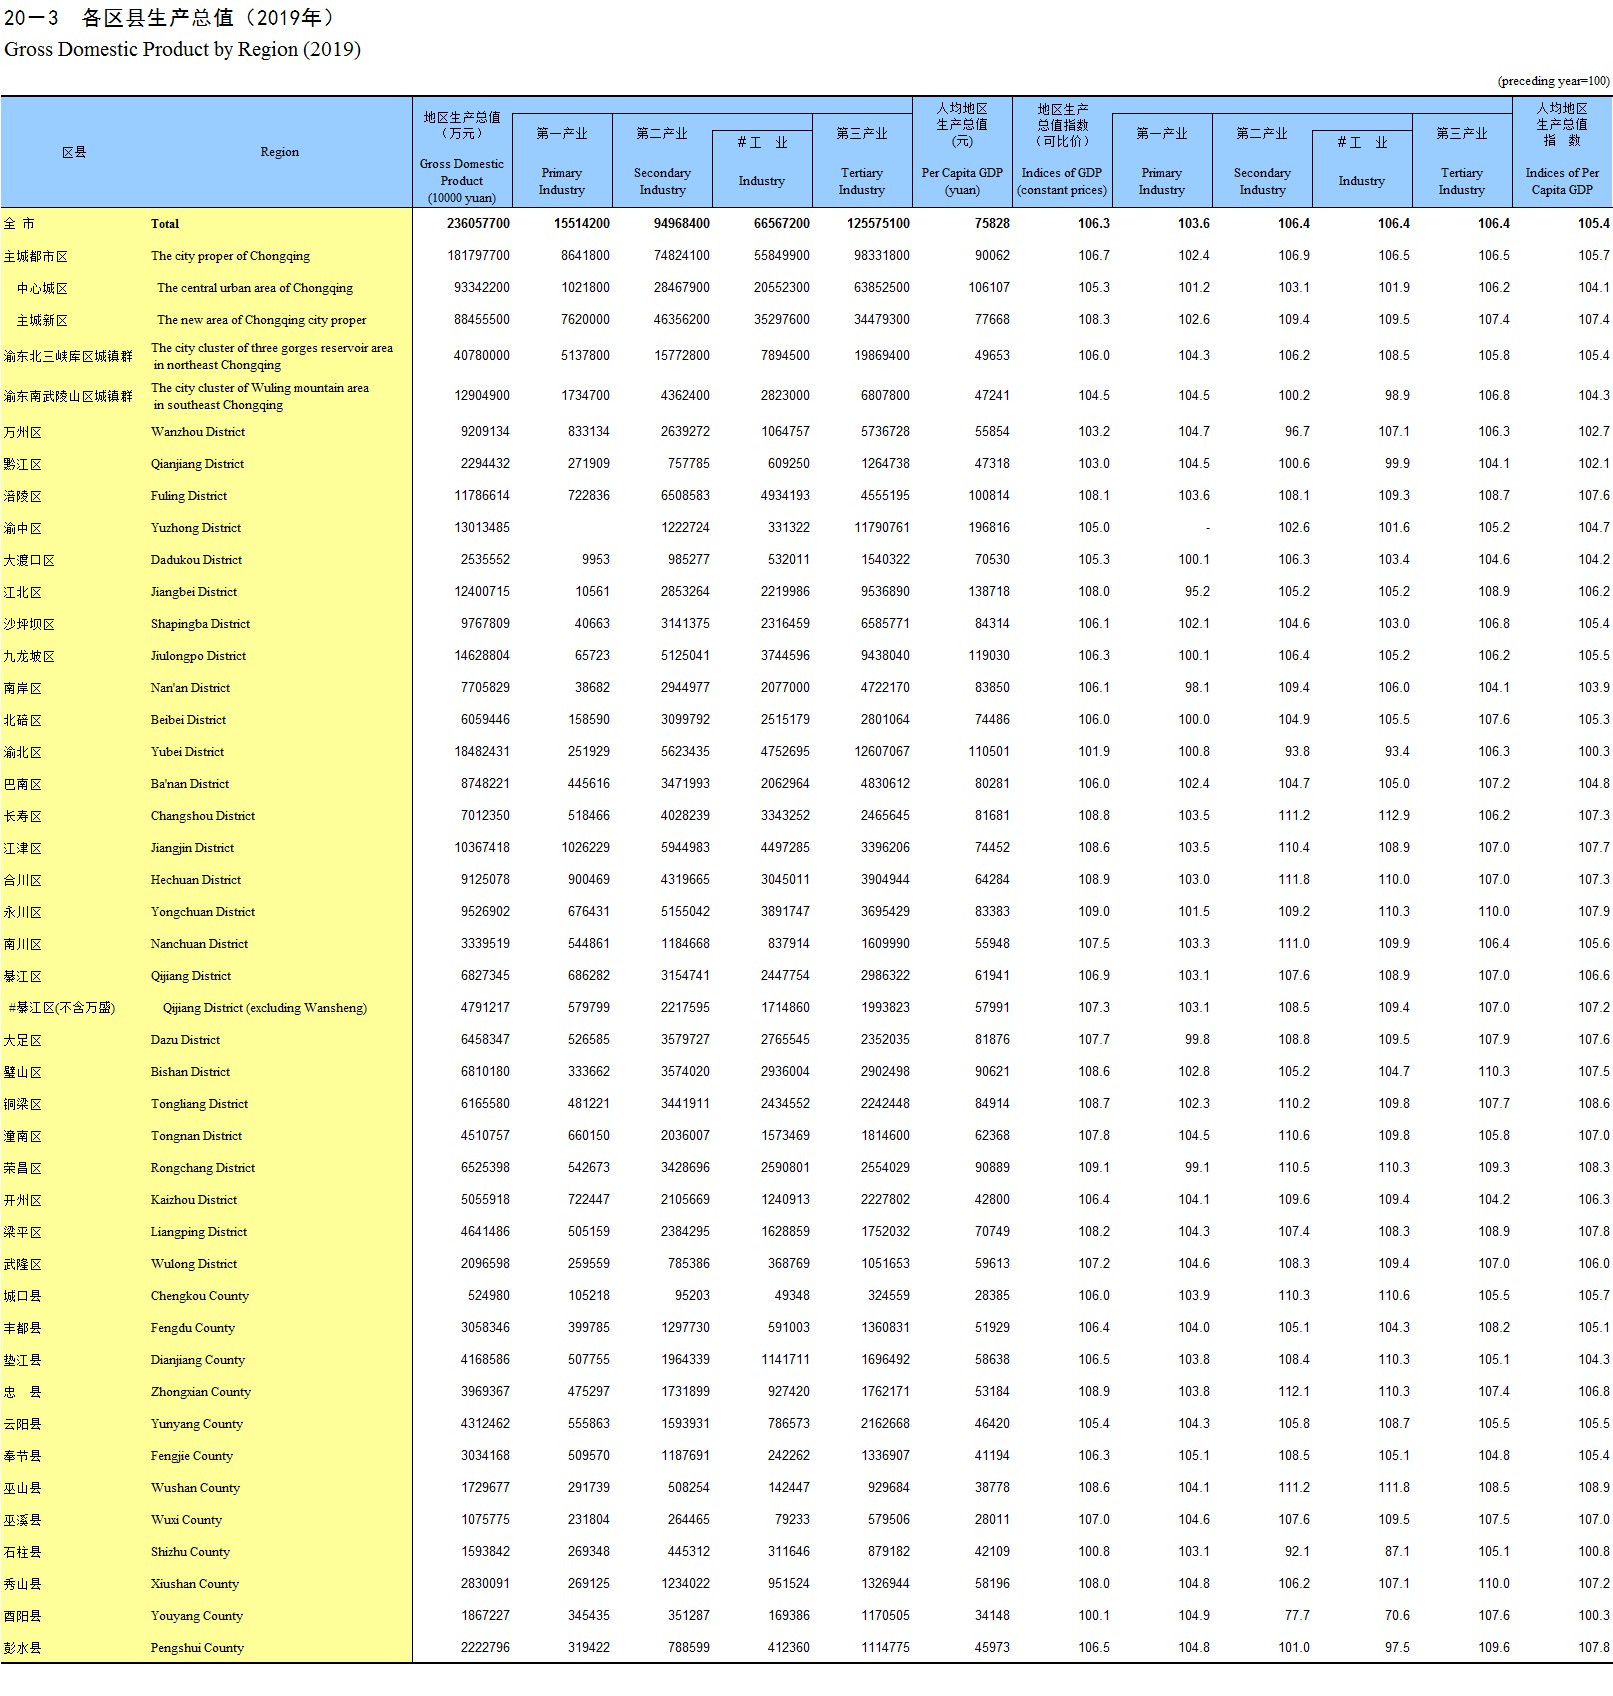The height and width of the screenshot is (1696, 1613).
Task: Select Pengshui GDP value 2222796
Action: pos(485,1648)
